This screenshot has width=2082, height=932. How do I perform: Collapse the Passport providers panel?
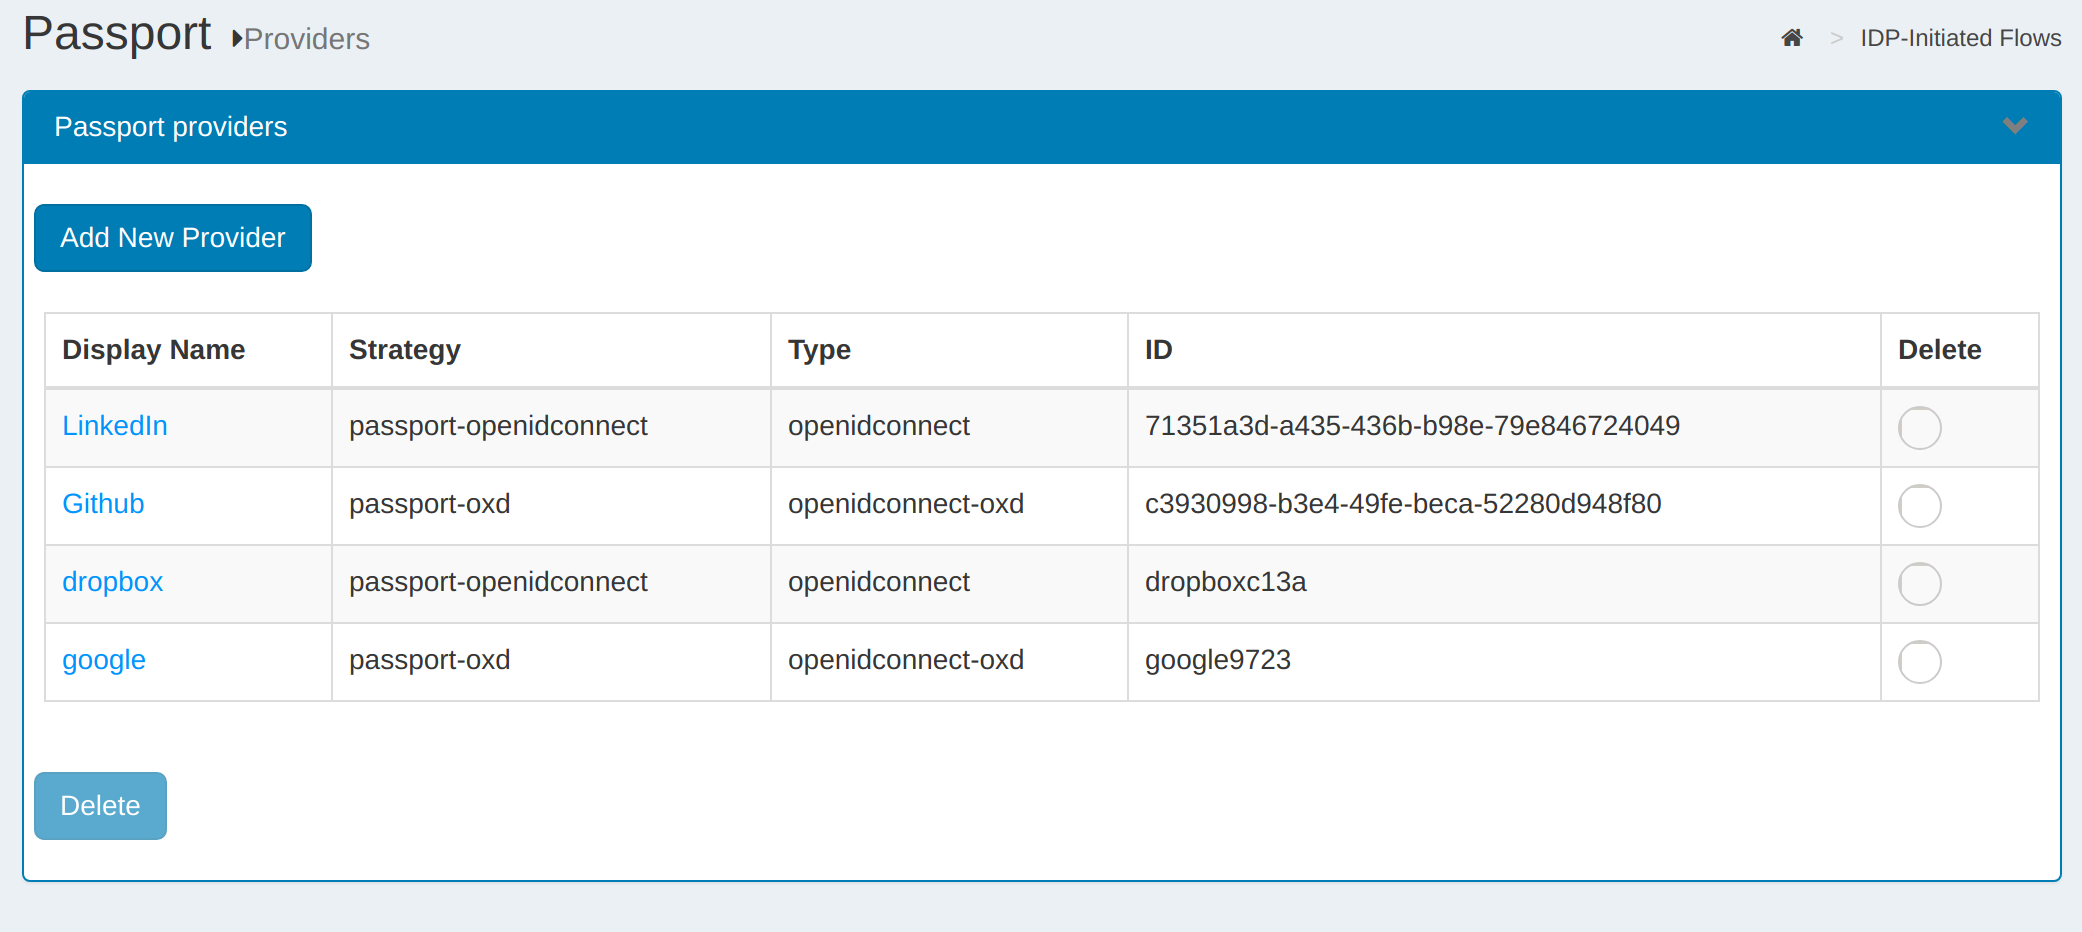[x=2016, y=127]
